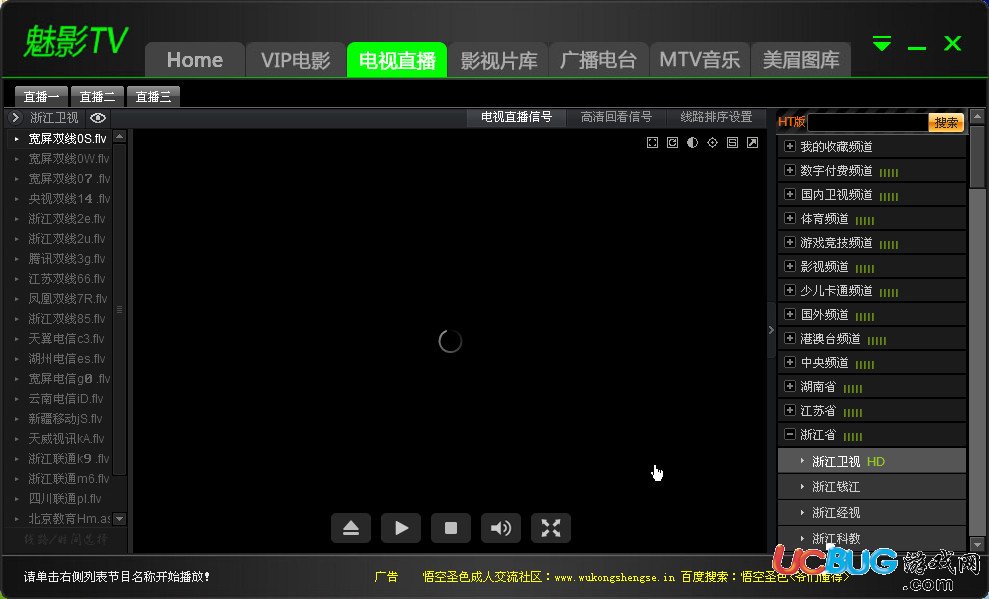
Task: Select the 直播三 sub-tab
Action: [153, 96]
